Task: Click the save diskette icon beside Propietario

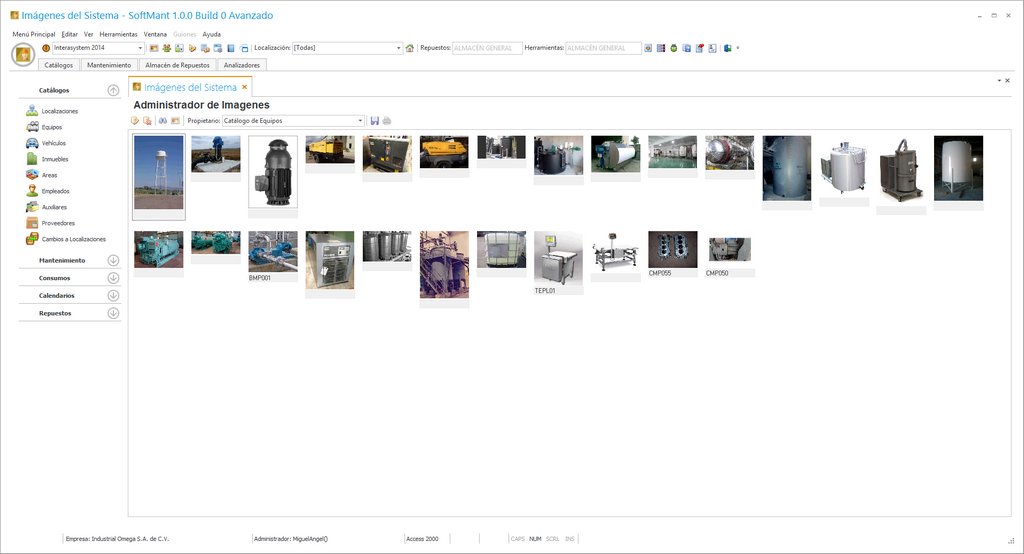Action: 374,121
